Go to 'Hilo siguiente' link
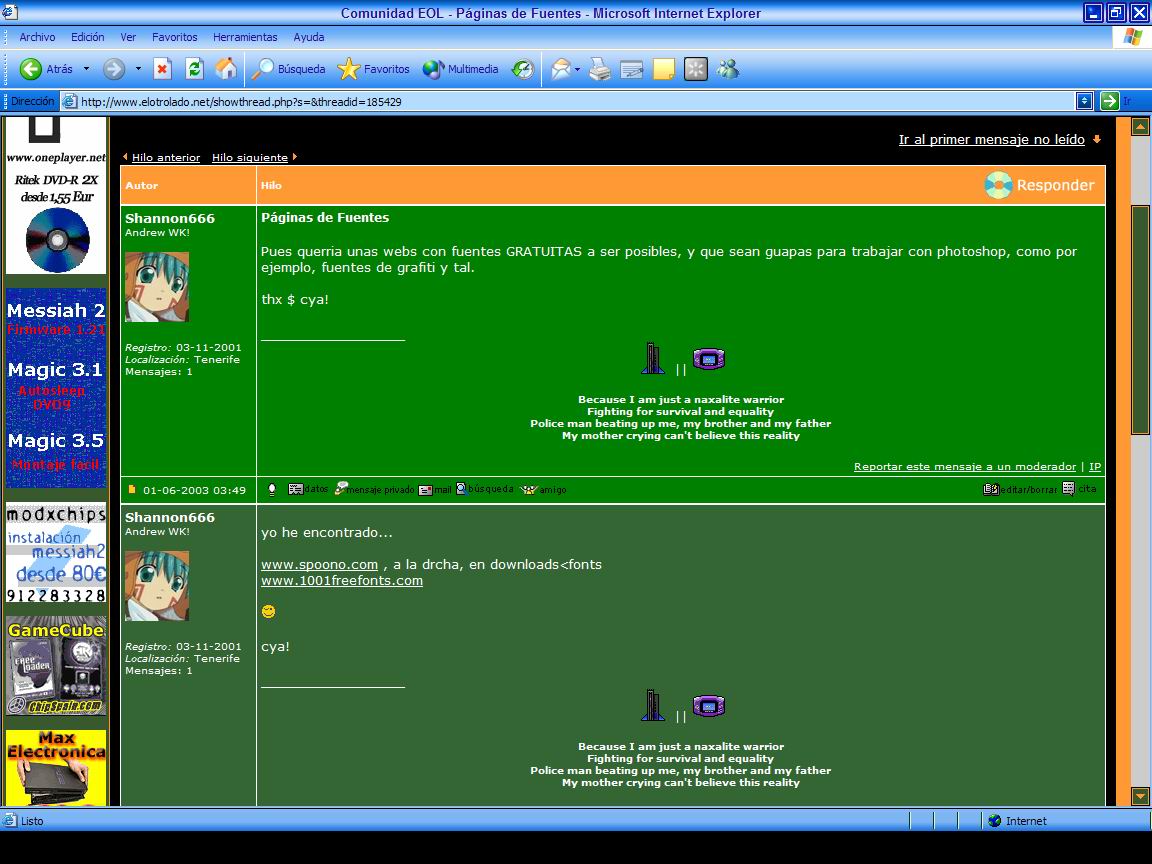This screenshot has width=1152, height=864. pos(250,157)
